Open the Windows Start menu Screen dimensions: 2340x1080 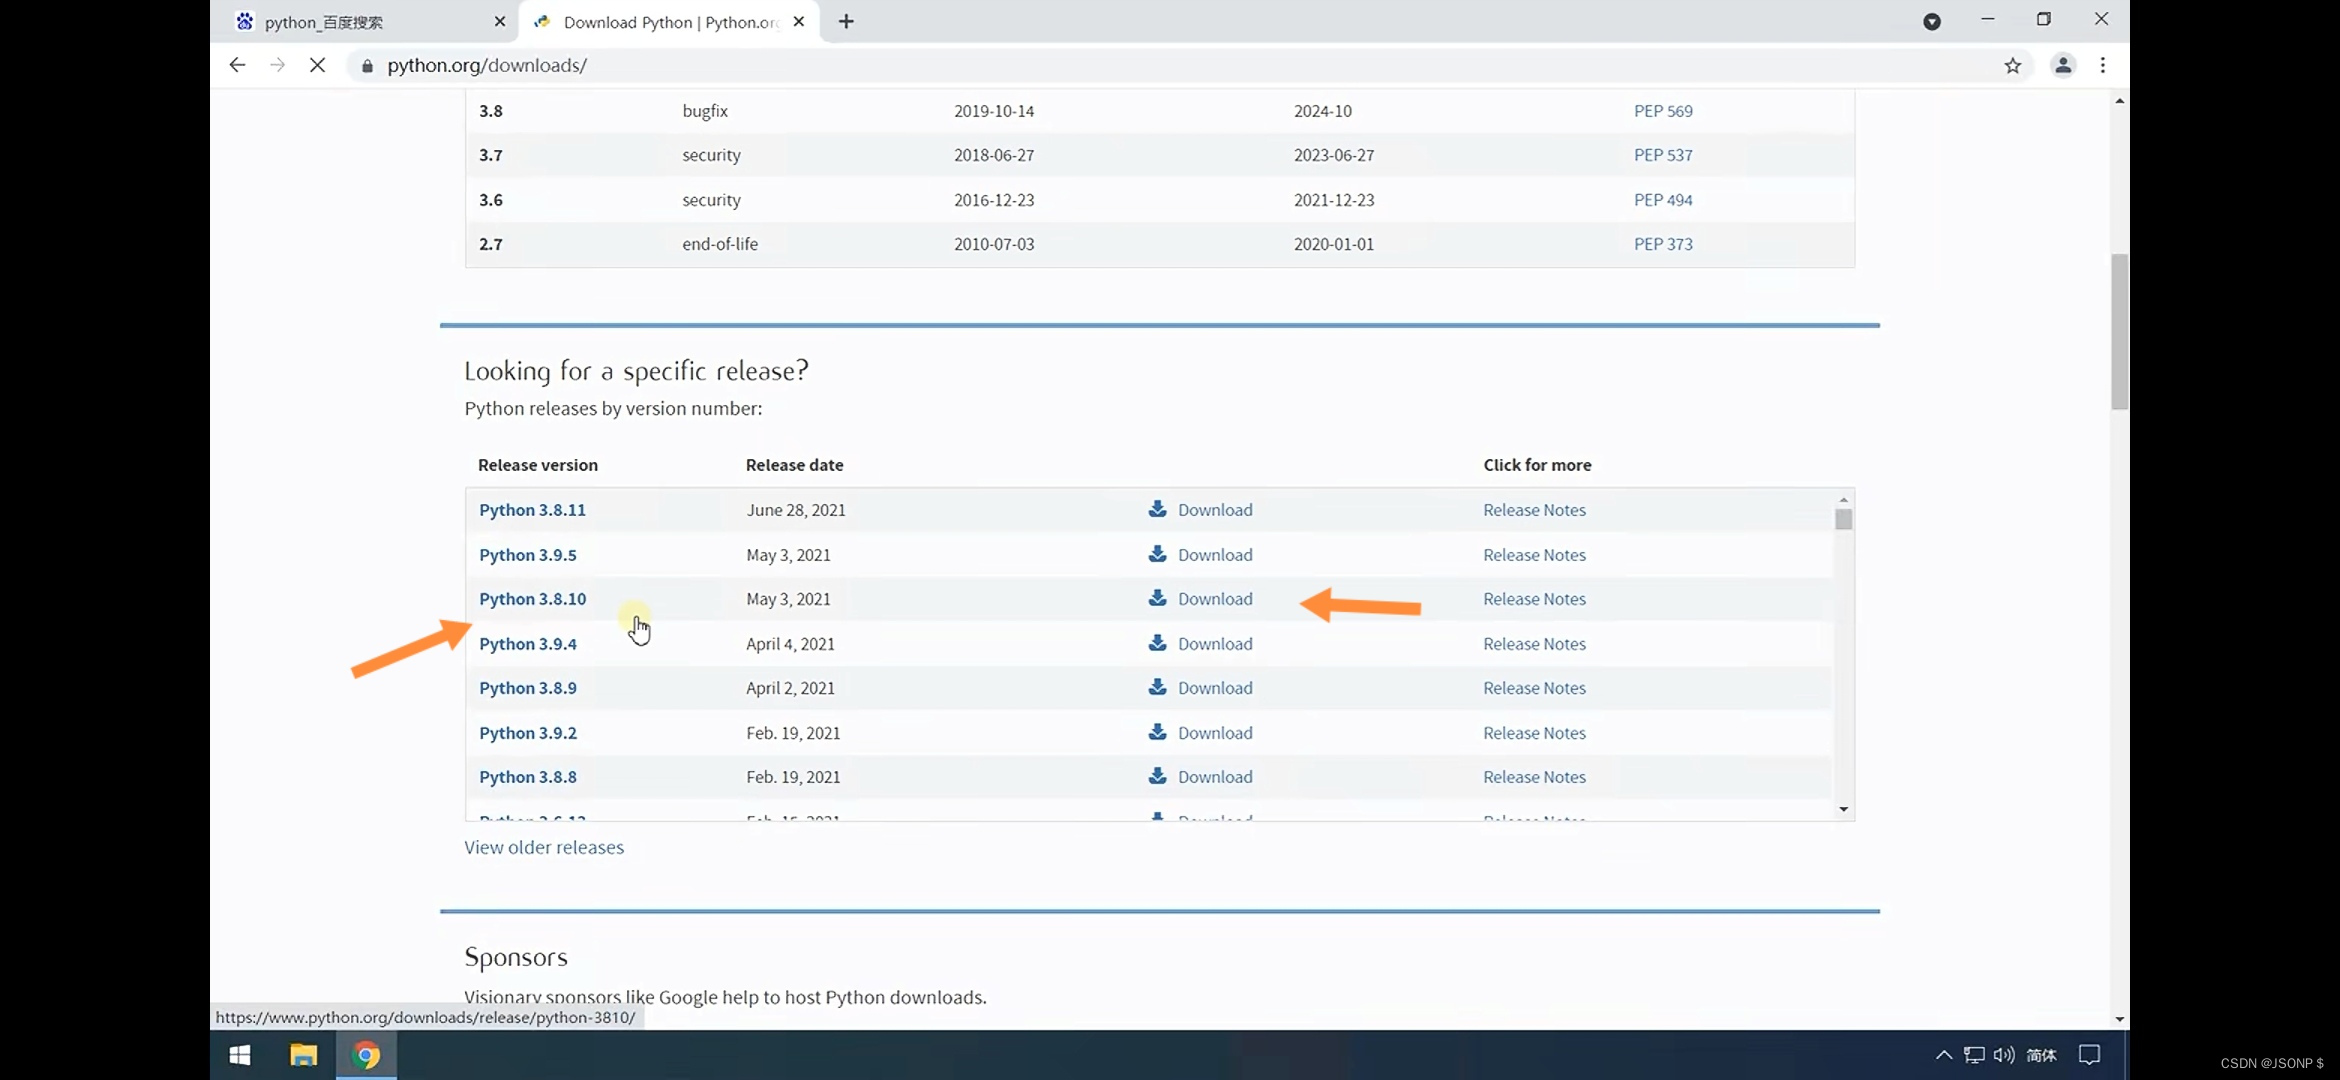click(240, 1055)
